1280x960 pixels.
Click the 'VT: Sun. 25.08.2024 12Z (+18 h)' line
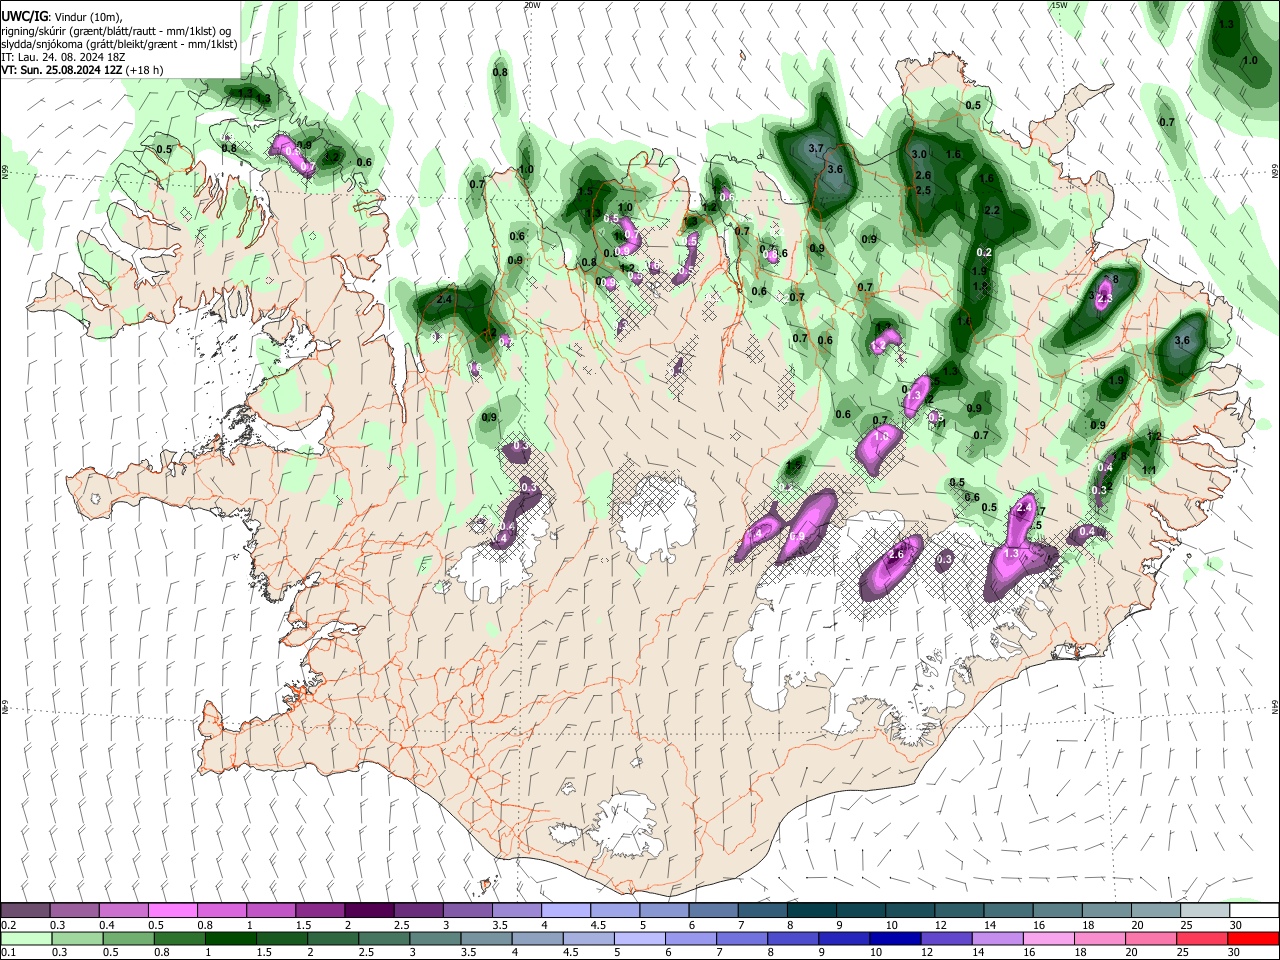click(82, 70)
